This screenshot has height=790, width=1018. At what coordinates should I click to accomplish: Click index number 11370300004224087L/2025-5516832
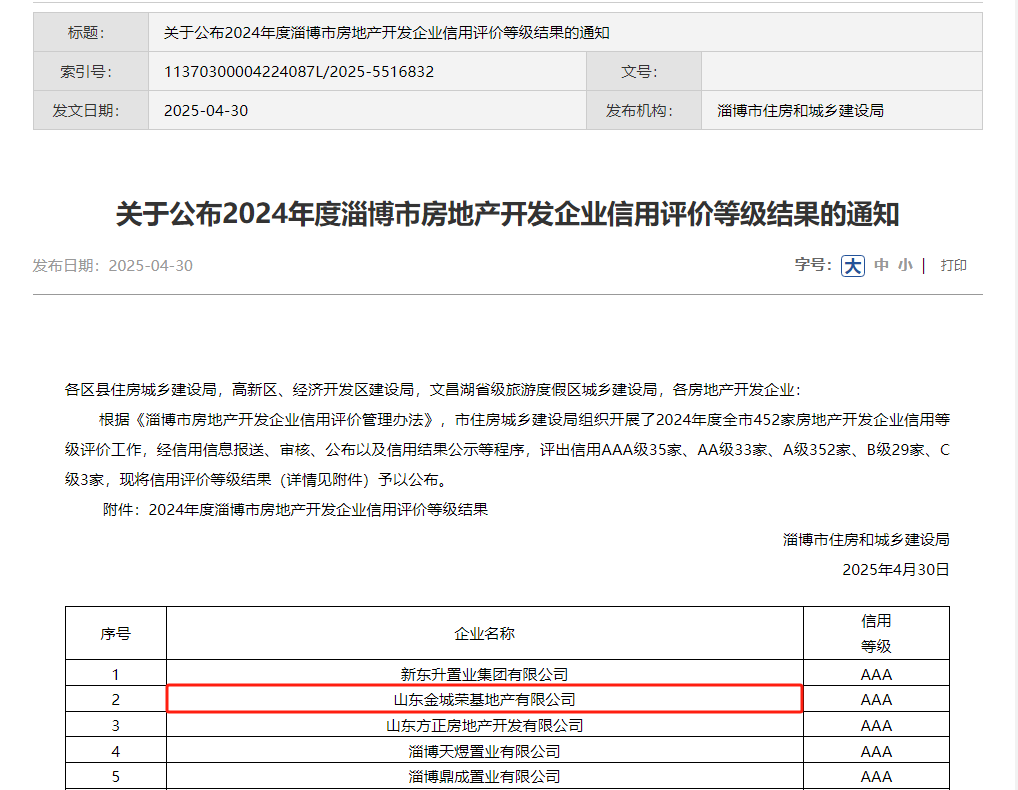tap(298, 72)
